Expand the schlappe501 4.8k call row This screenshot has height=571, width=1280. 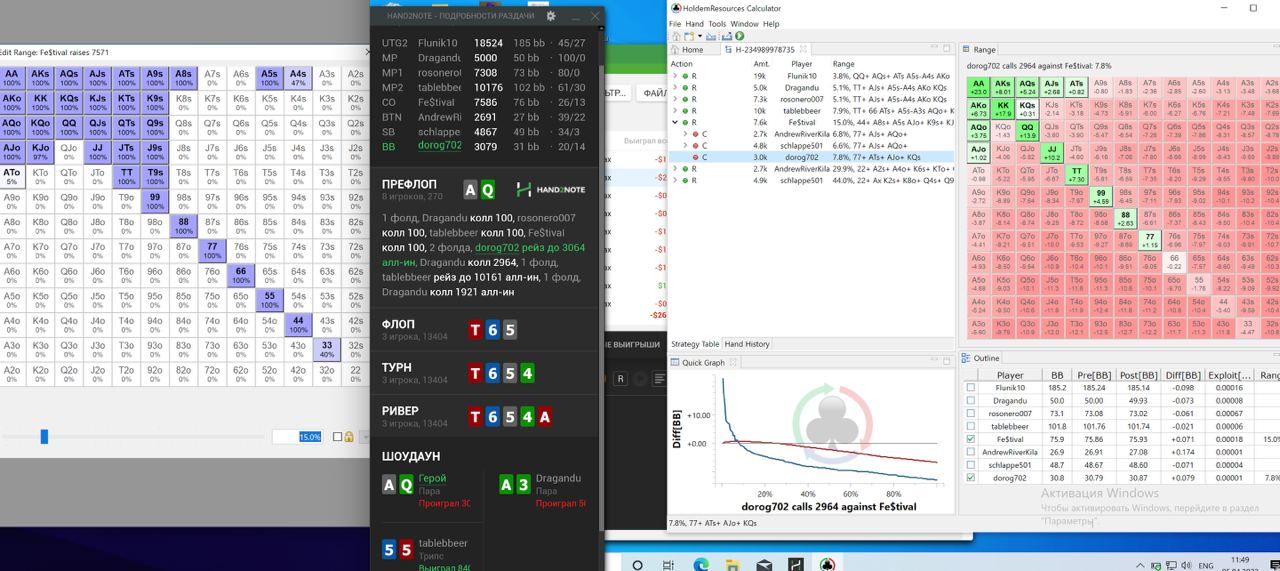[x=685, y=146]
